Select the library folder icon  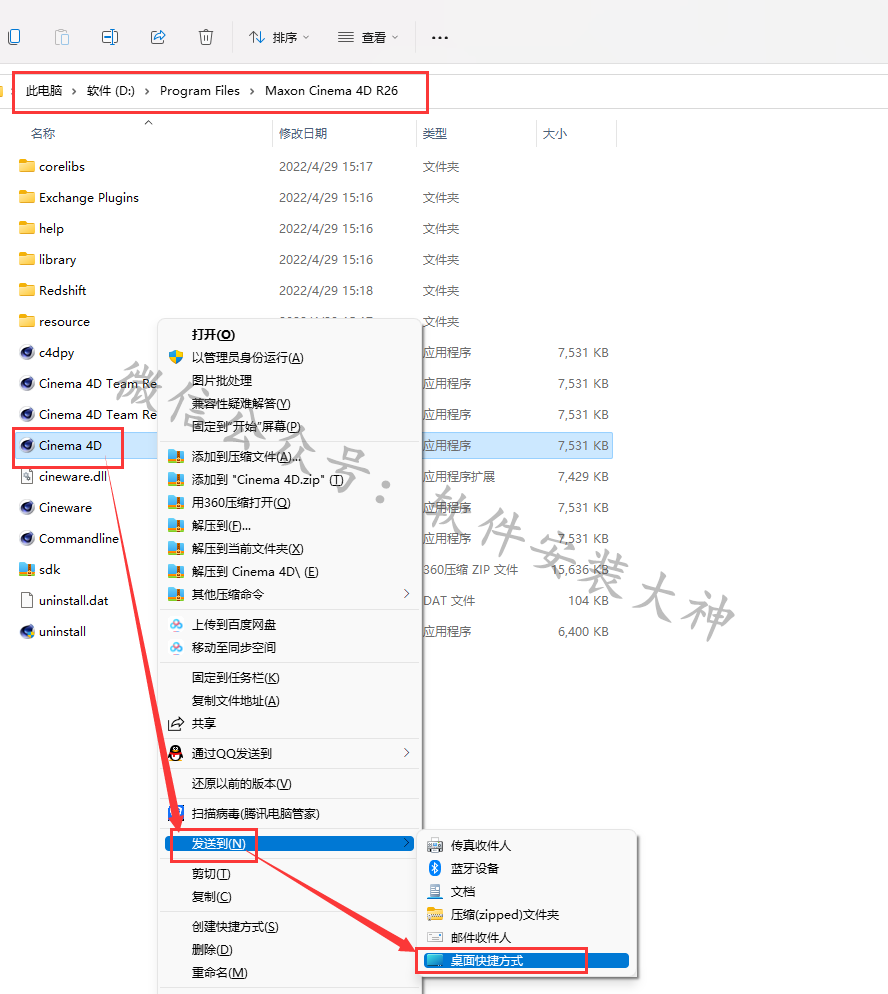click(27, 259)
